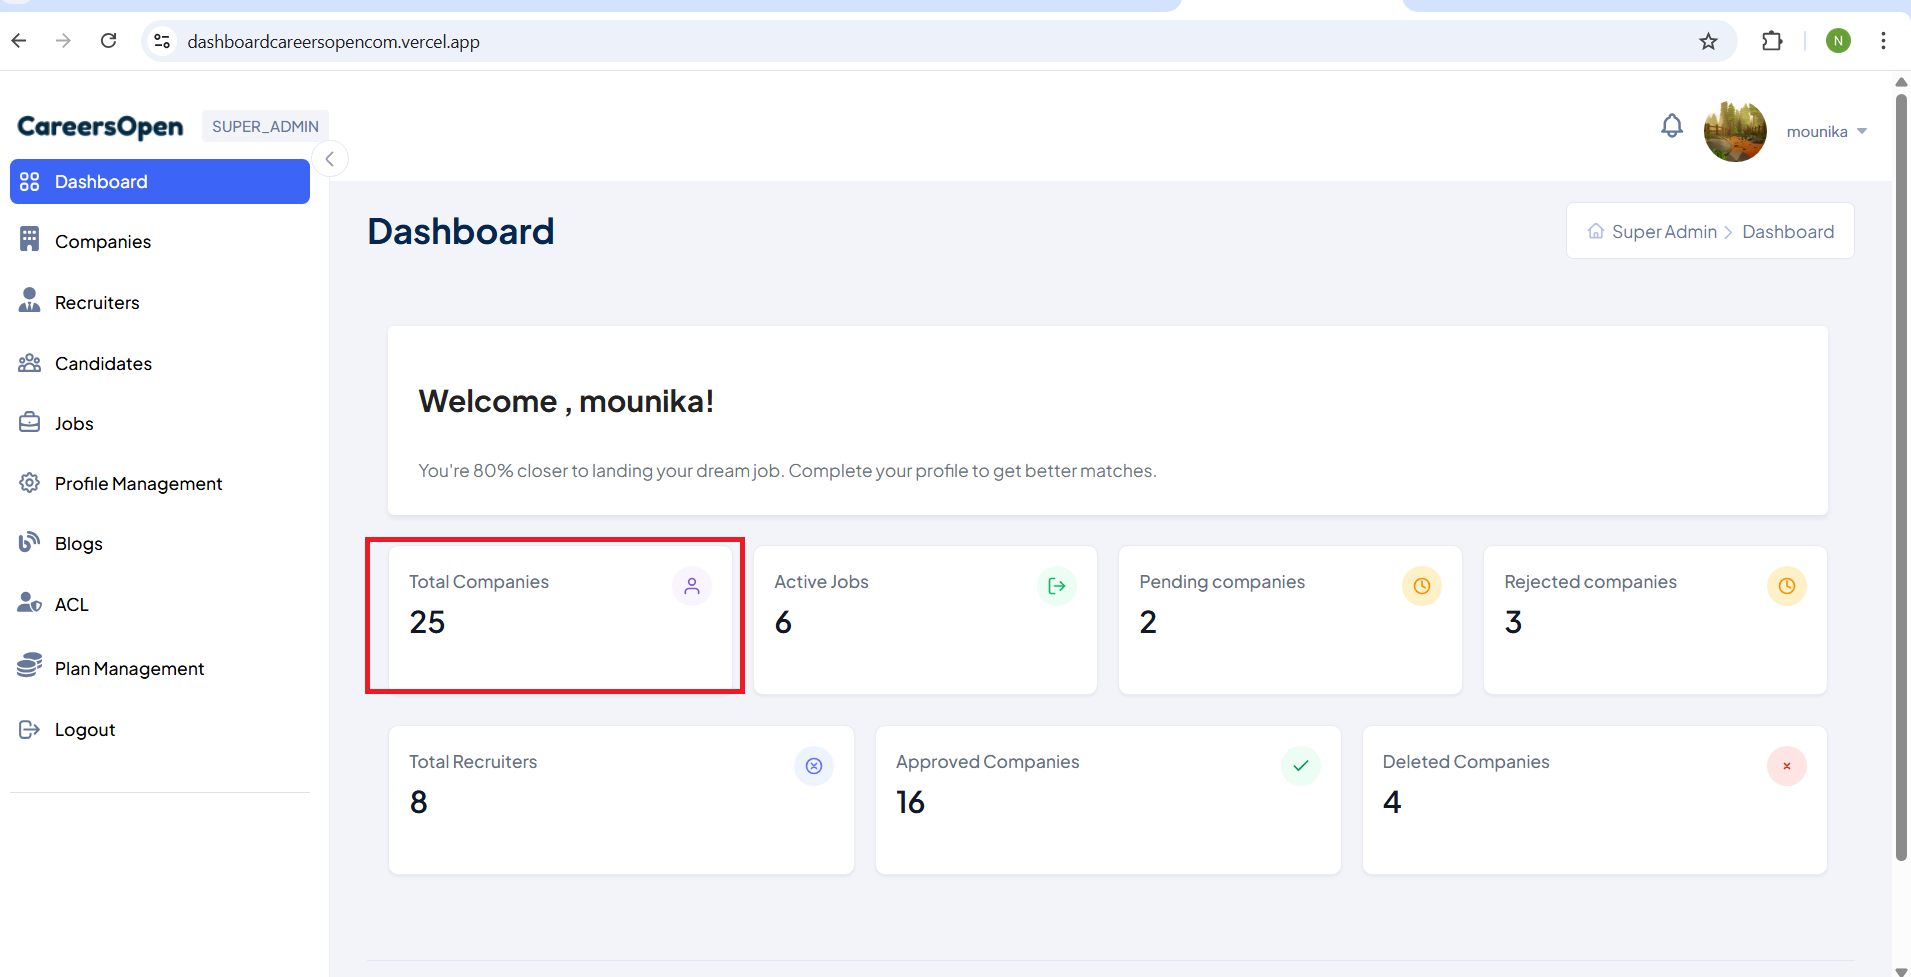Open Companies in the sidebar
Viewport: 1911px width, 977px height.
pyautogui.click(x=102, y=242)
